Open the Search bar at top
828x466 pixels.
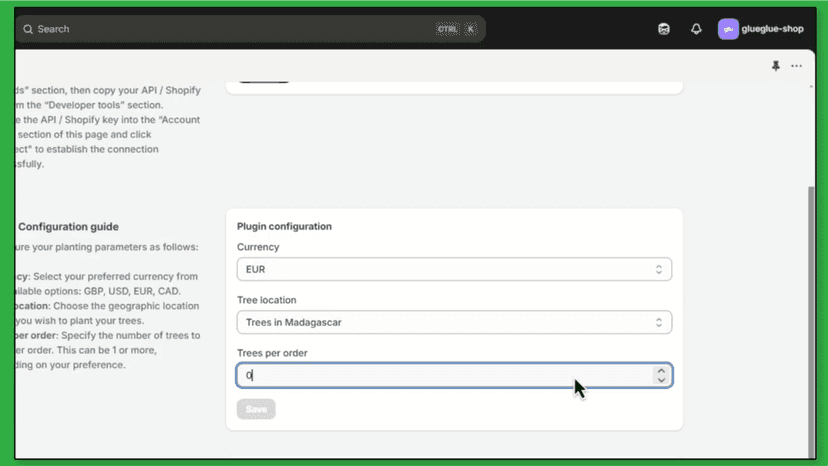pyautogui.click(x=250, y=29)
